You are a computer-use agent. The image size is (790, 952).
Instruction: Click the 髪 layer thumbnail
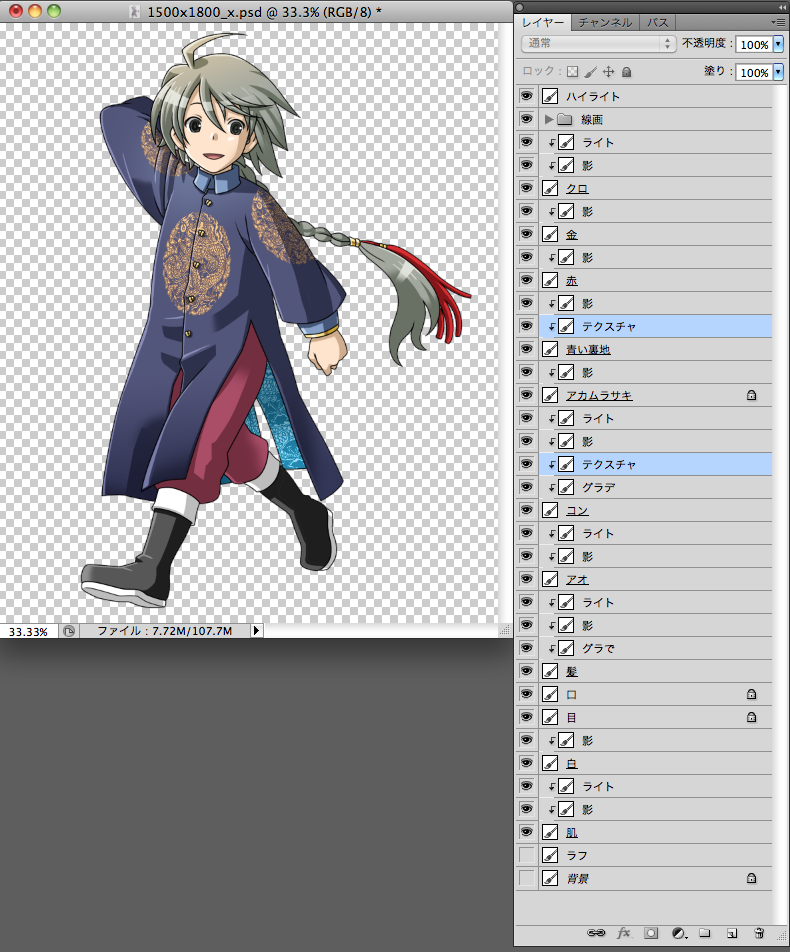[550, 671]
